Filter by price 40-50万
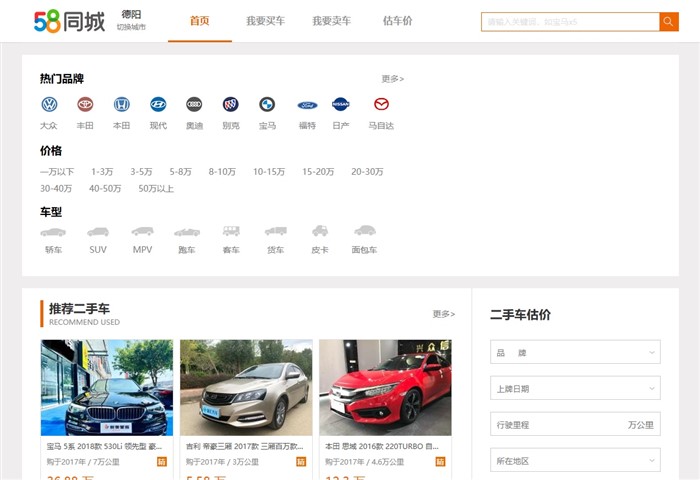 tap(105, 189)
